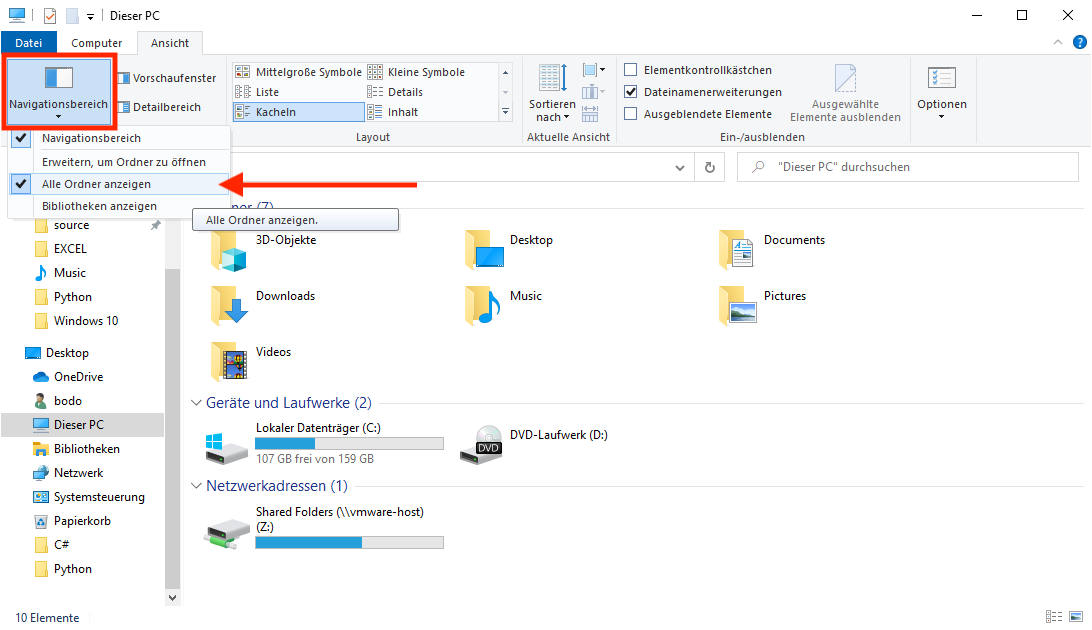1092x630 pixels.
Task: Collapse the Netzwerkadressen section
Action: [x=196, y=485]
